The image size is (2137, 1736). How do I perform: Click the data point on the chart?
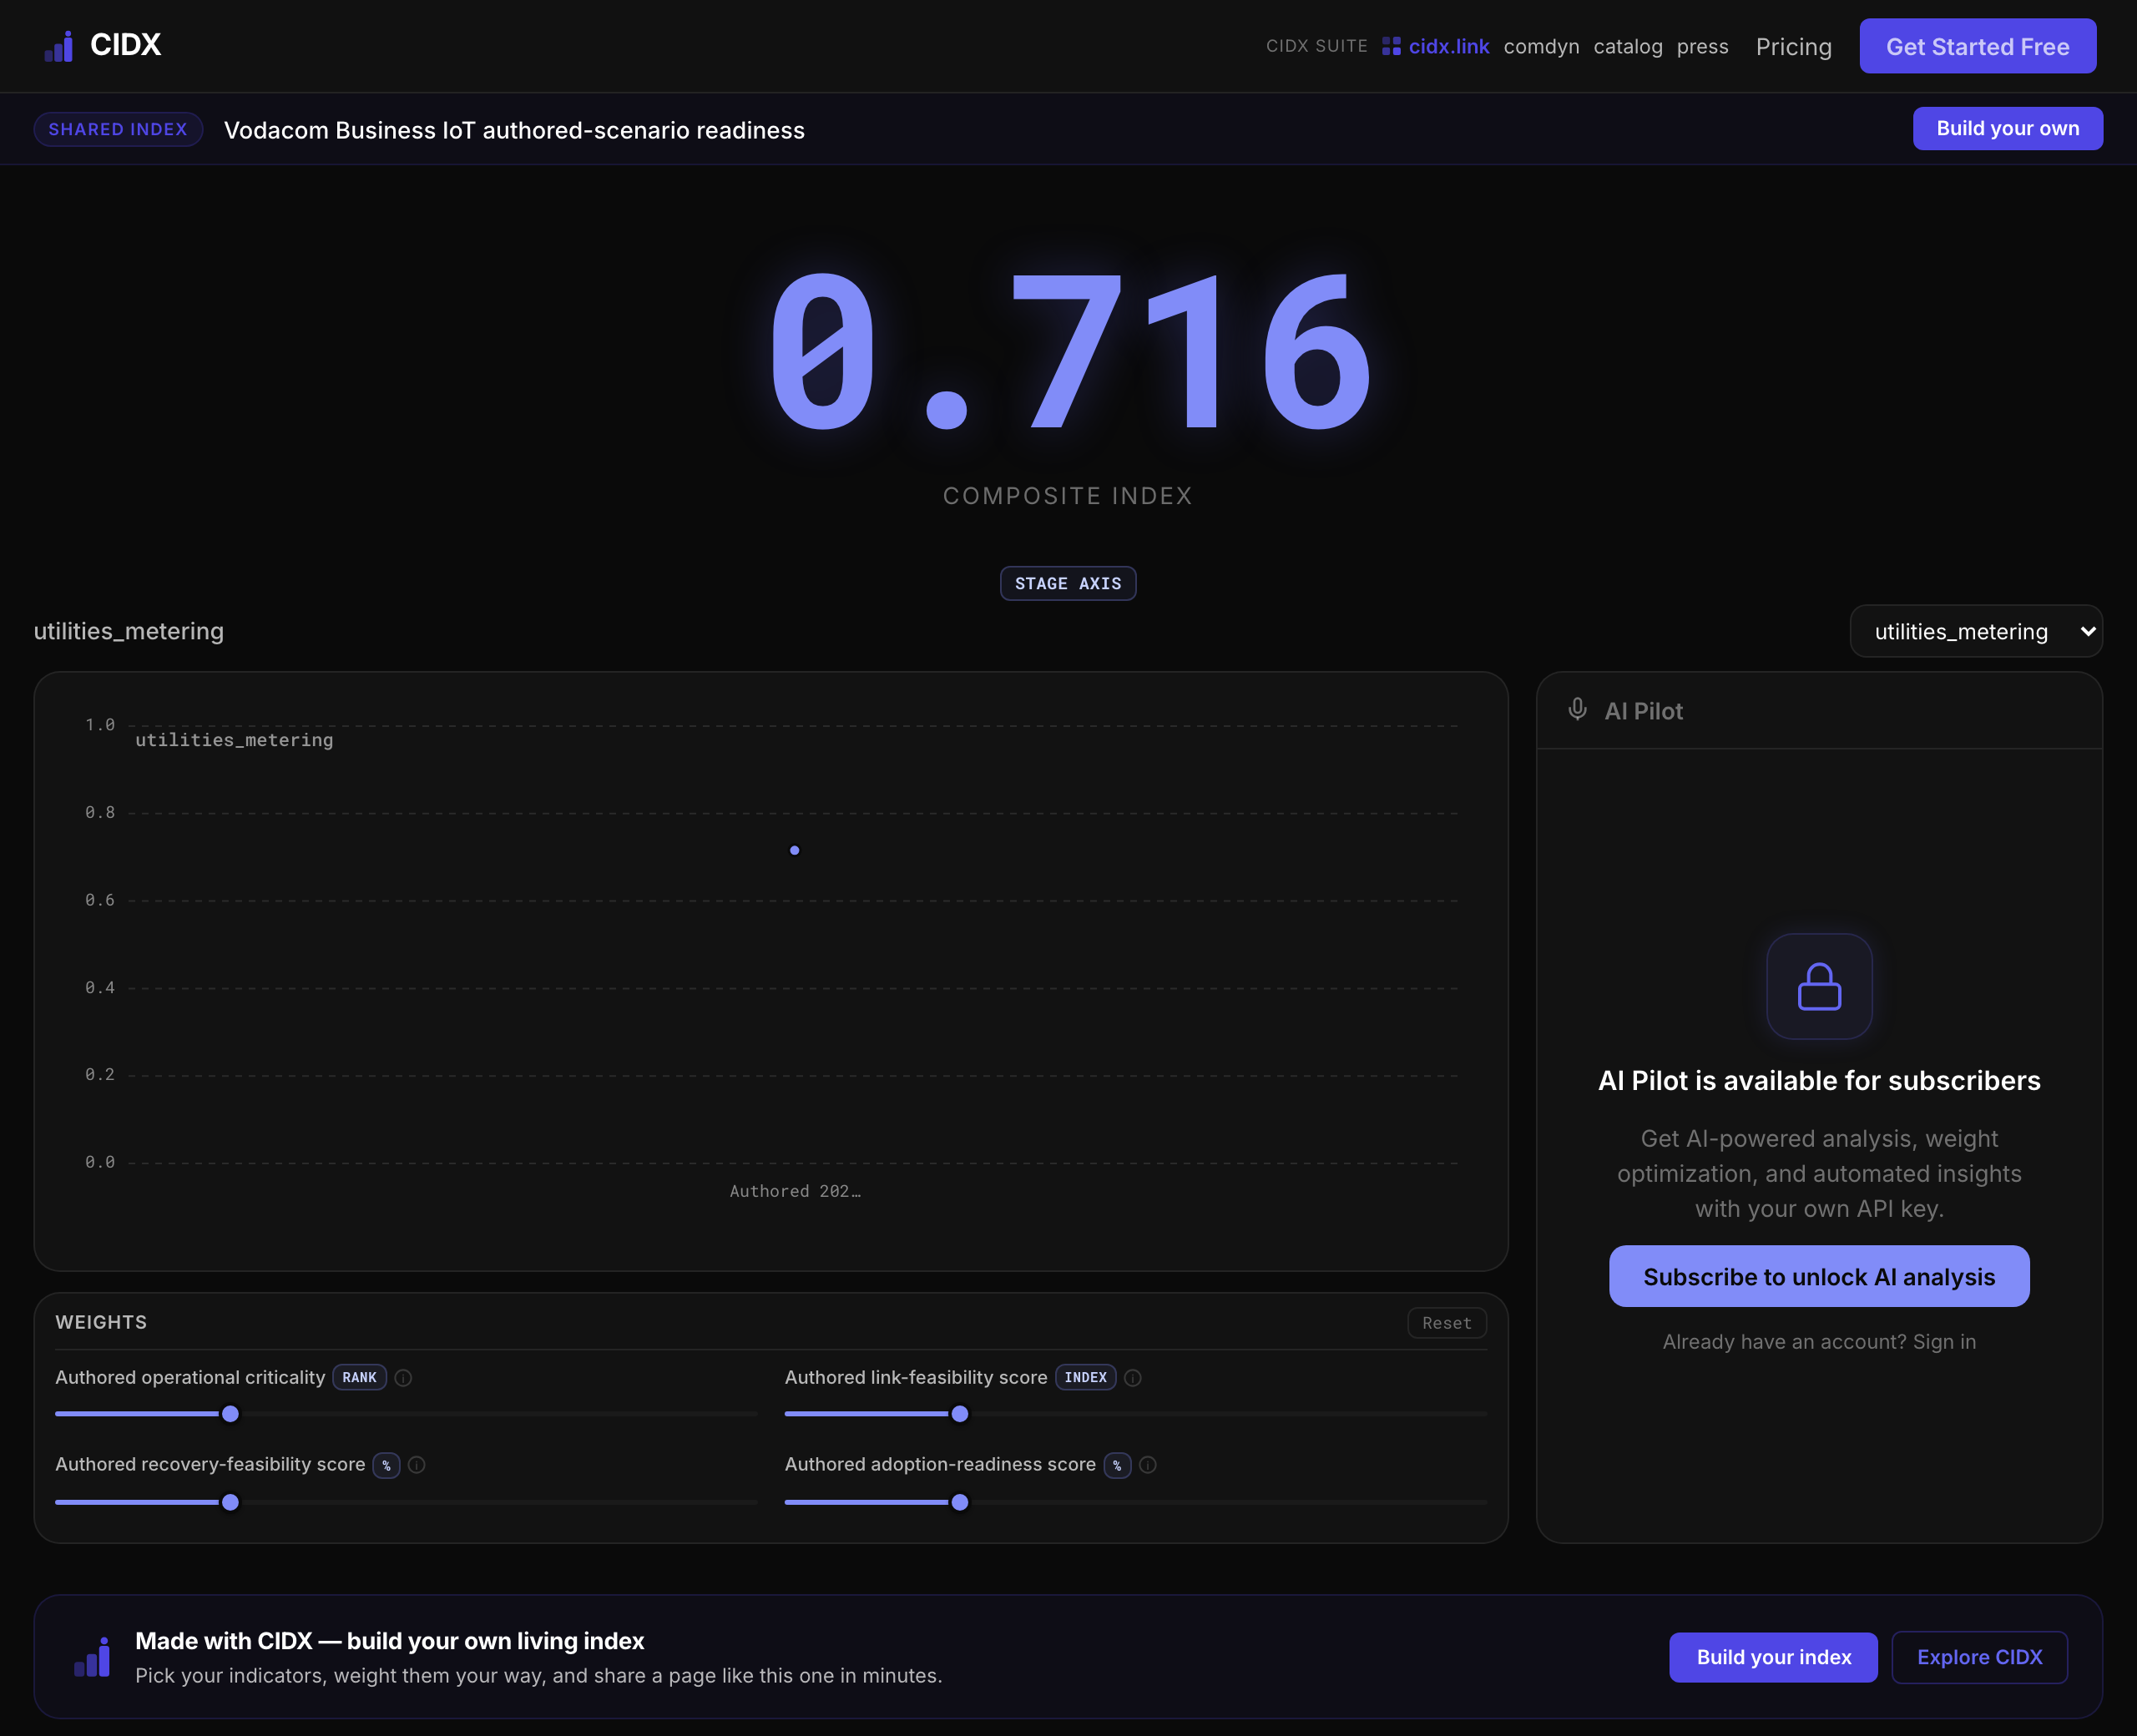pyautogui.click(x=795, y=850)
